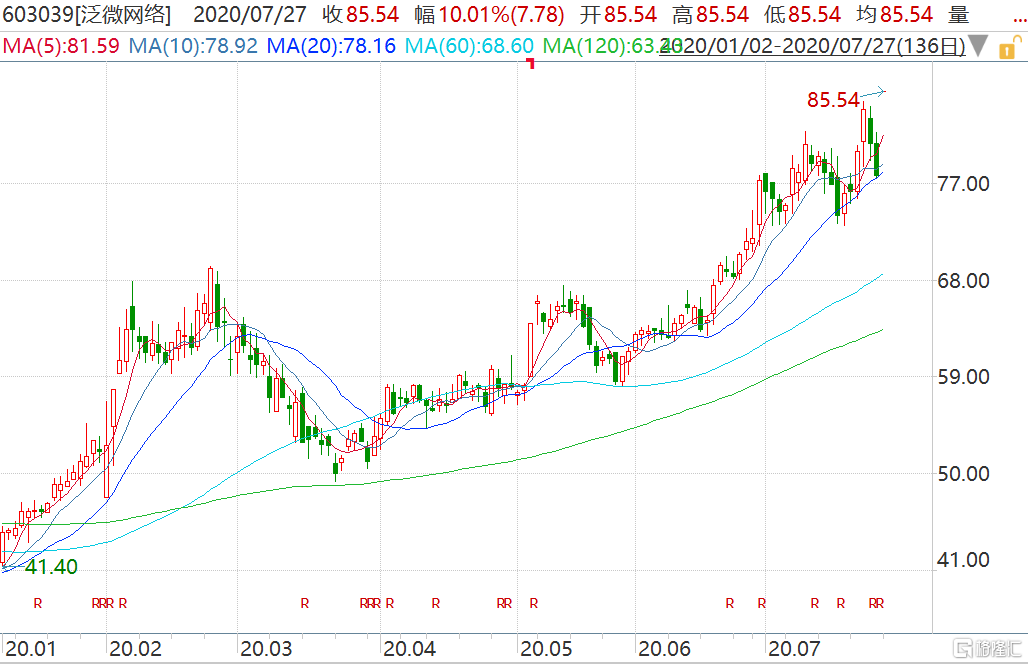Open the date range dropdown triangle
Viewport: 1028px width, 665px height.
979,46
